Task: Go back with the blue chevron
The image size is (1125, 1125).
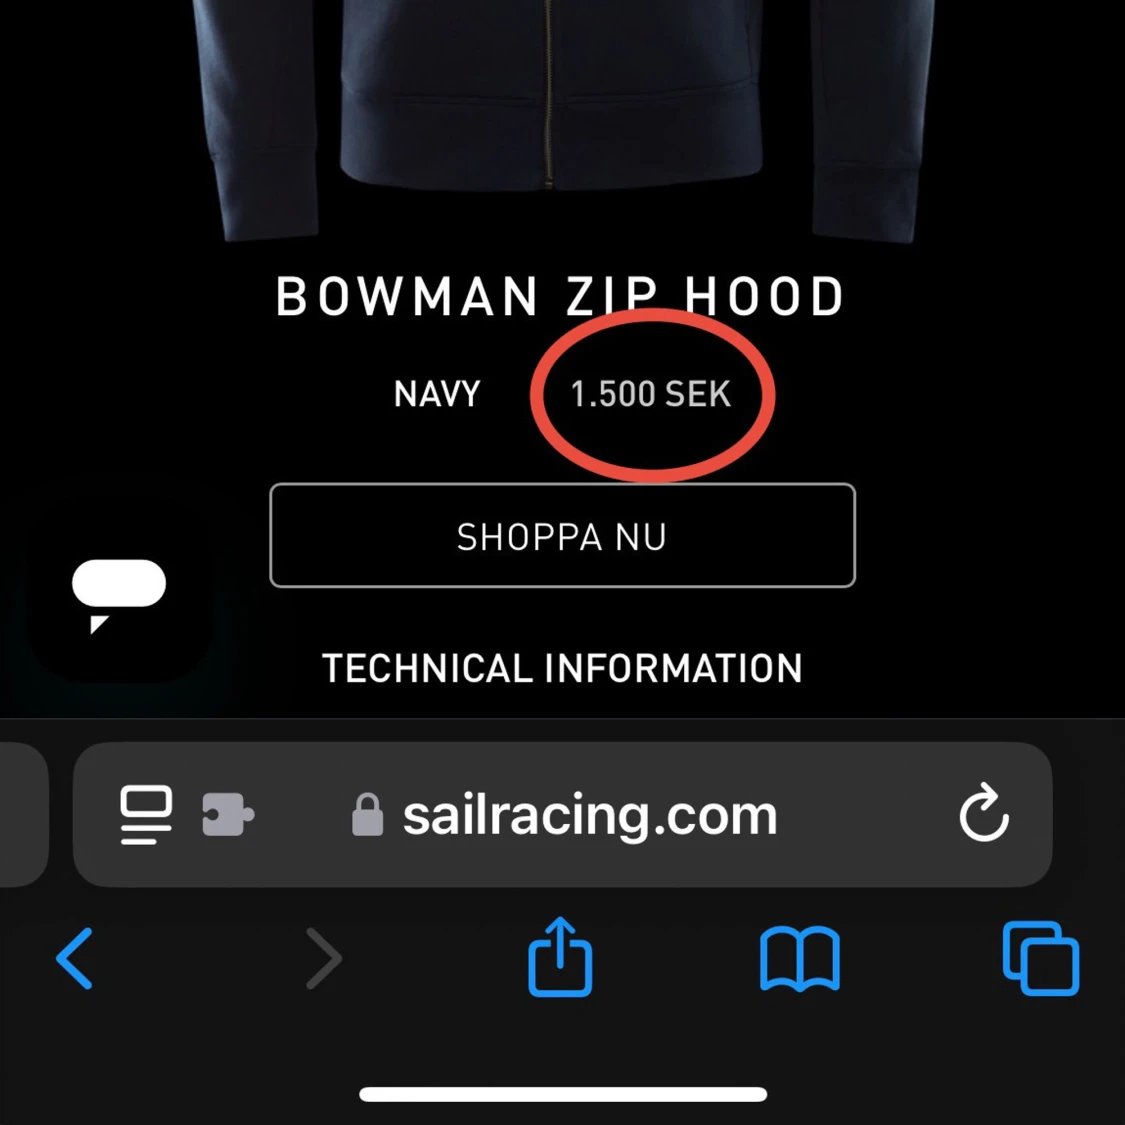Action: tap(74, 959)
